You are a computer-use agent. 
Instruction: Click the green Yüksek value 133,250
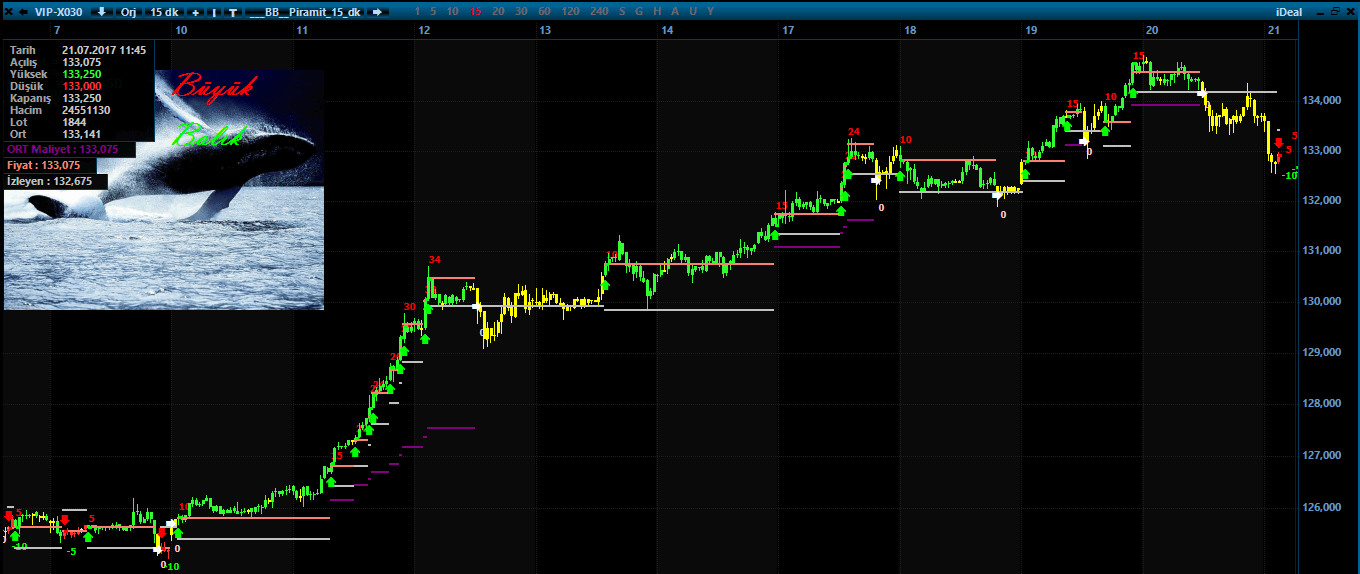point(82,74)
